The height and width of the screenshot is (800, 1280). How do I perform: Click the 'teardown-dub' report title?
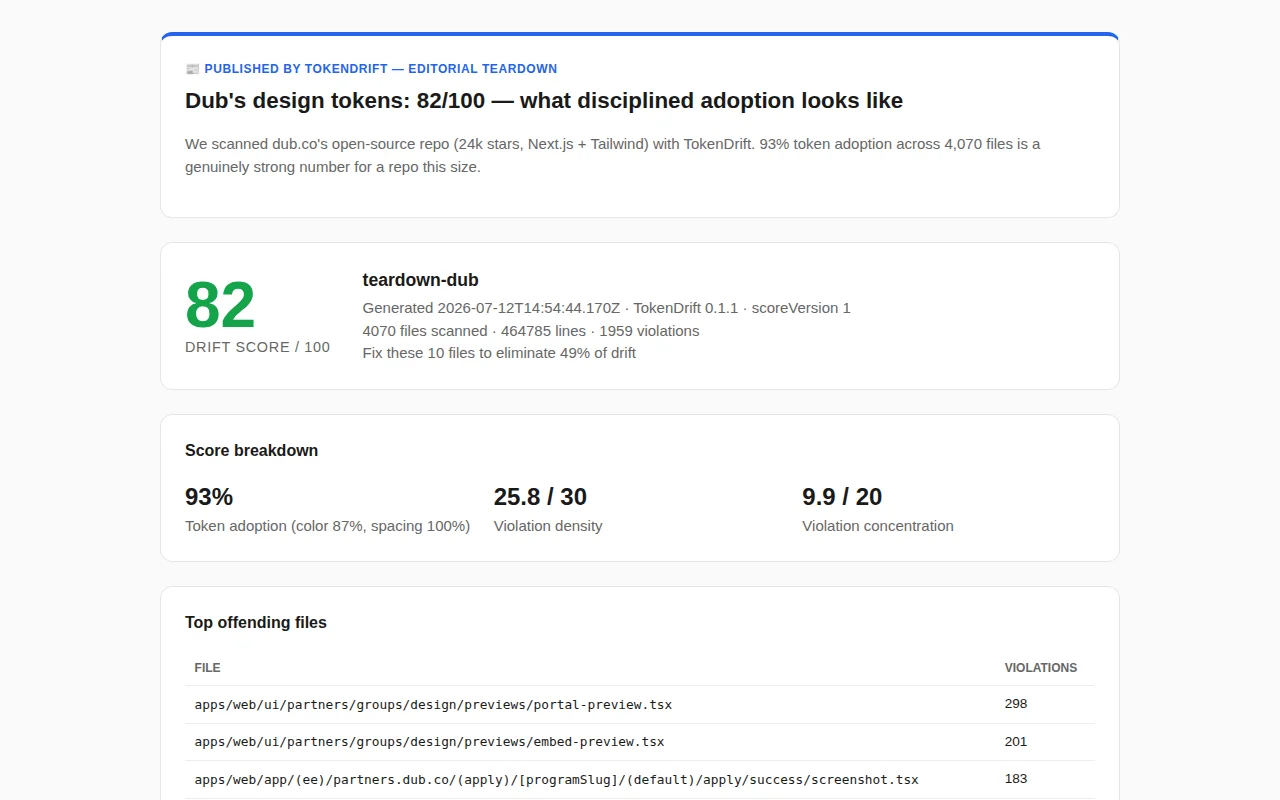coord(420,280)
